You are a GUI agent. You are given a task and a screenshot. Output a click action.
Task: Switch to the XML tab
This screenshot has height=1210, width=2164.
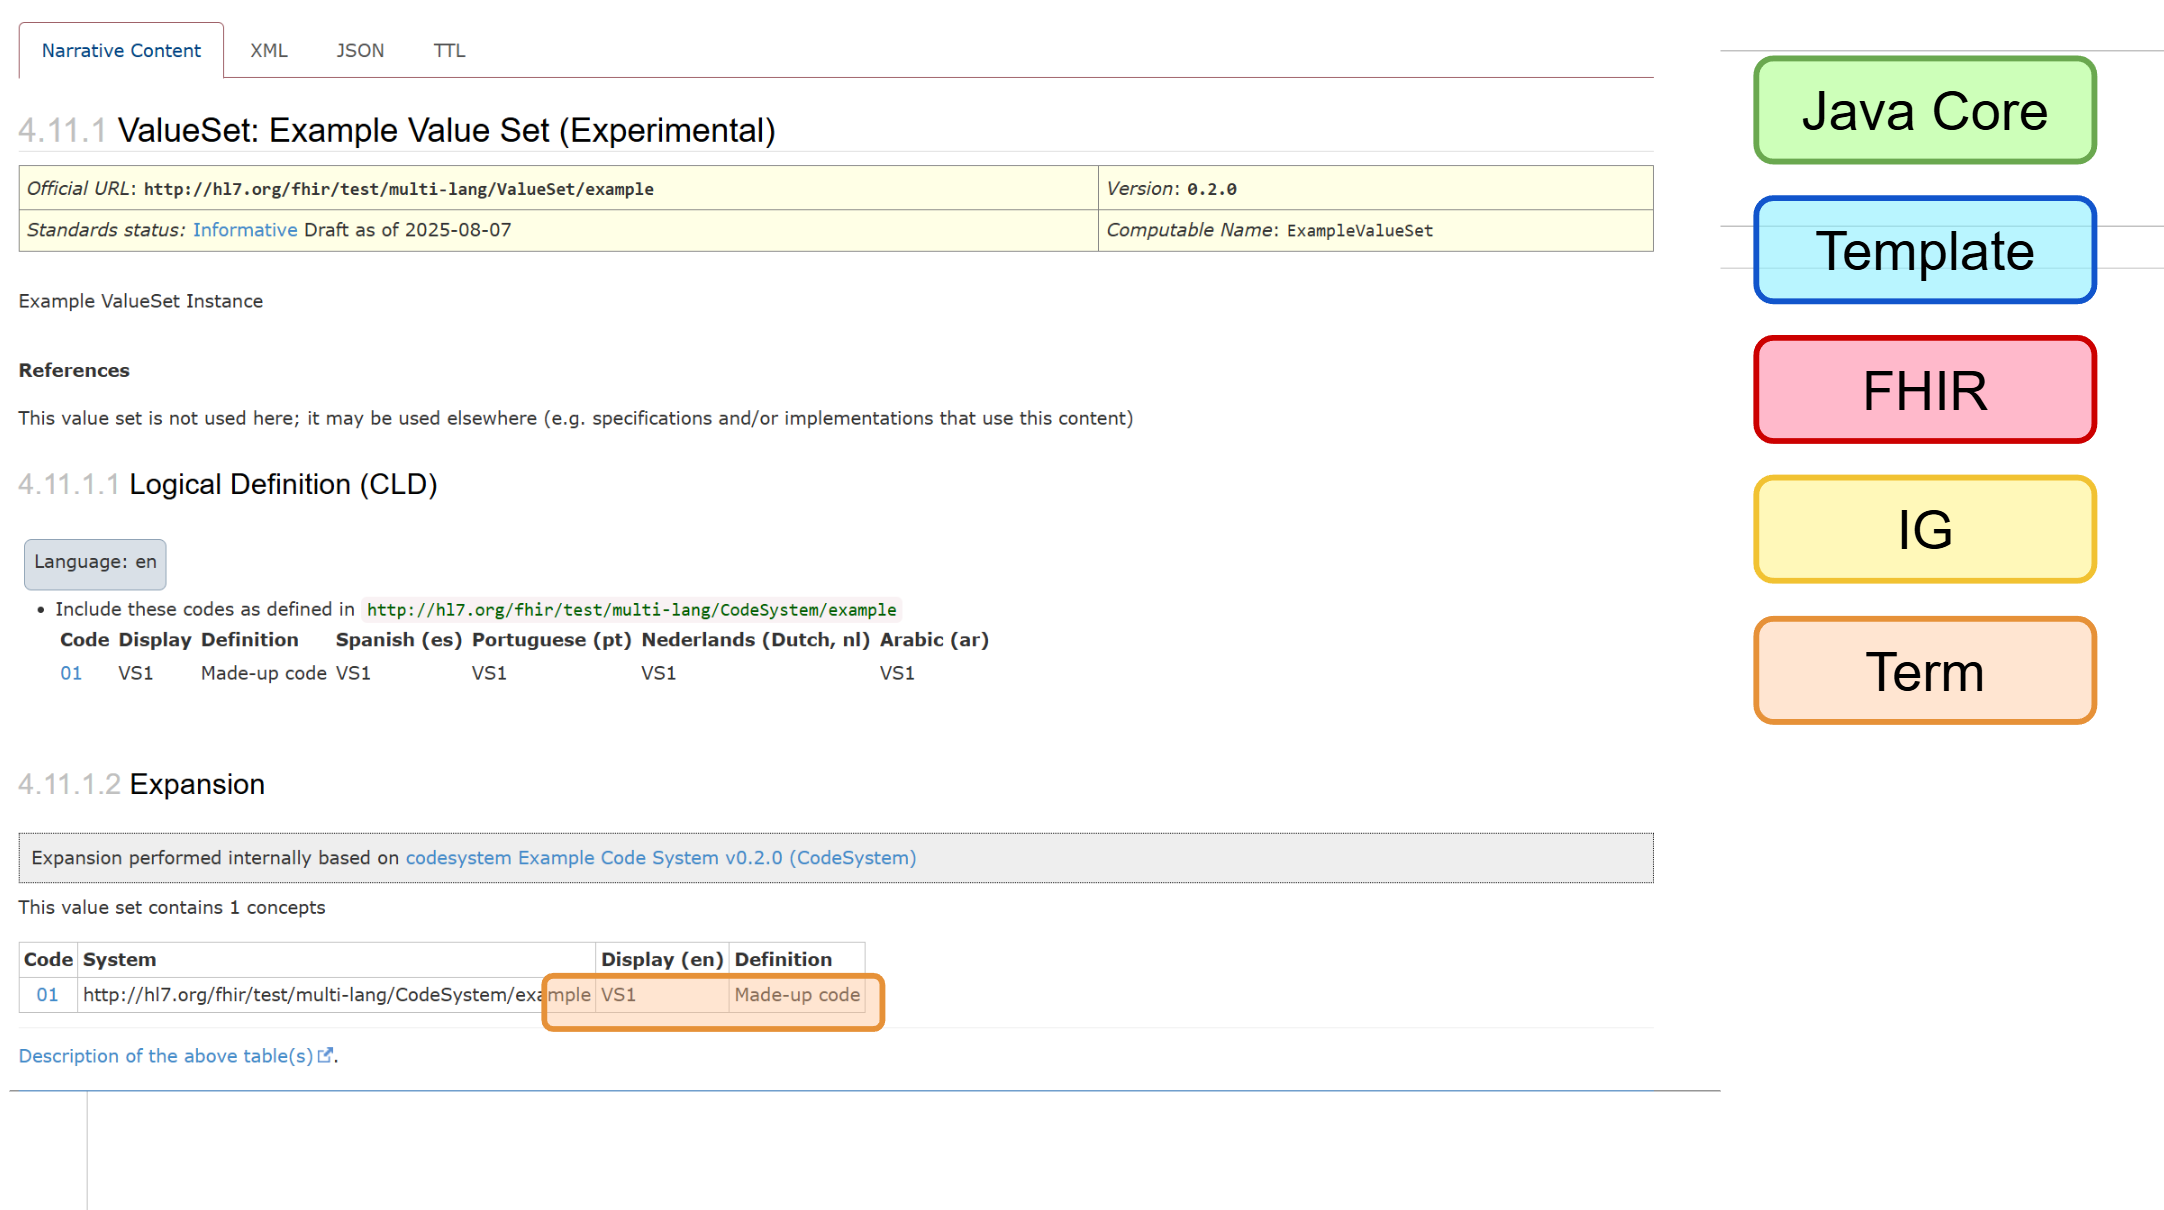(268, 50)
